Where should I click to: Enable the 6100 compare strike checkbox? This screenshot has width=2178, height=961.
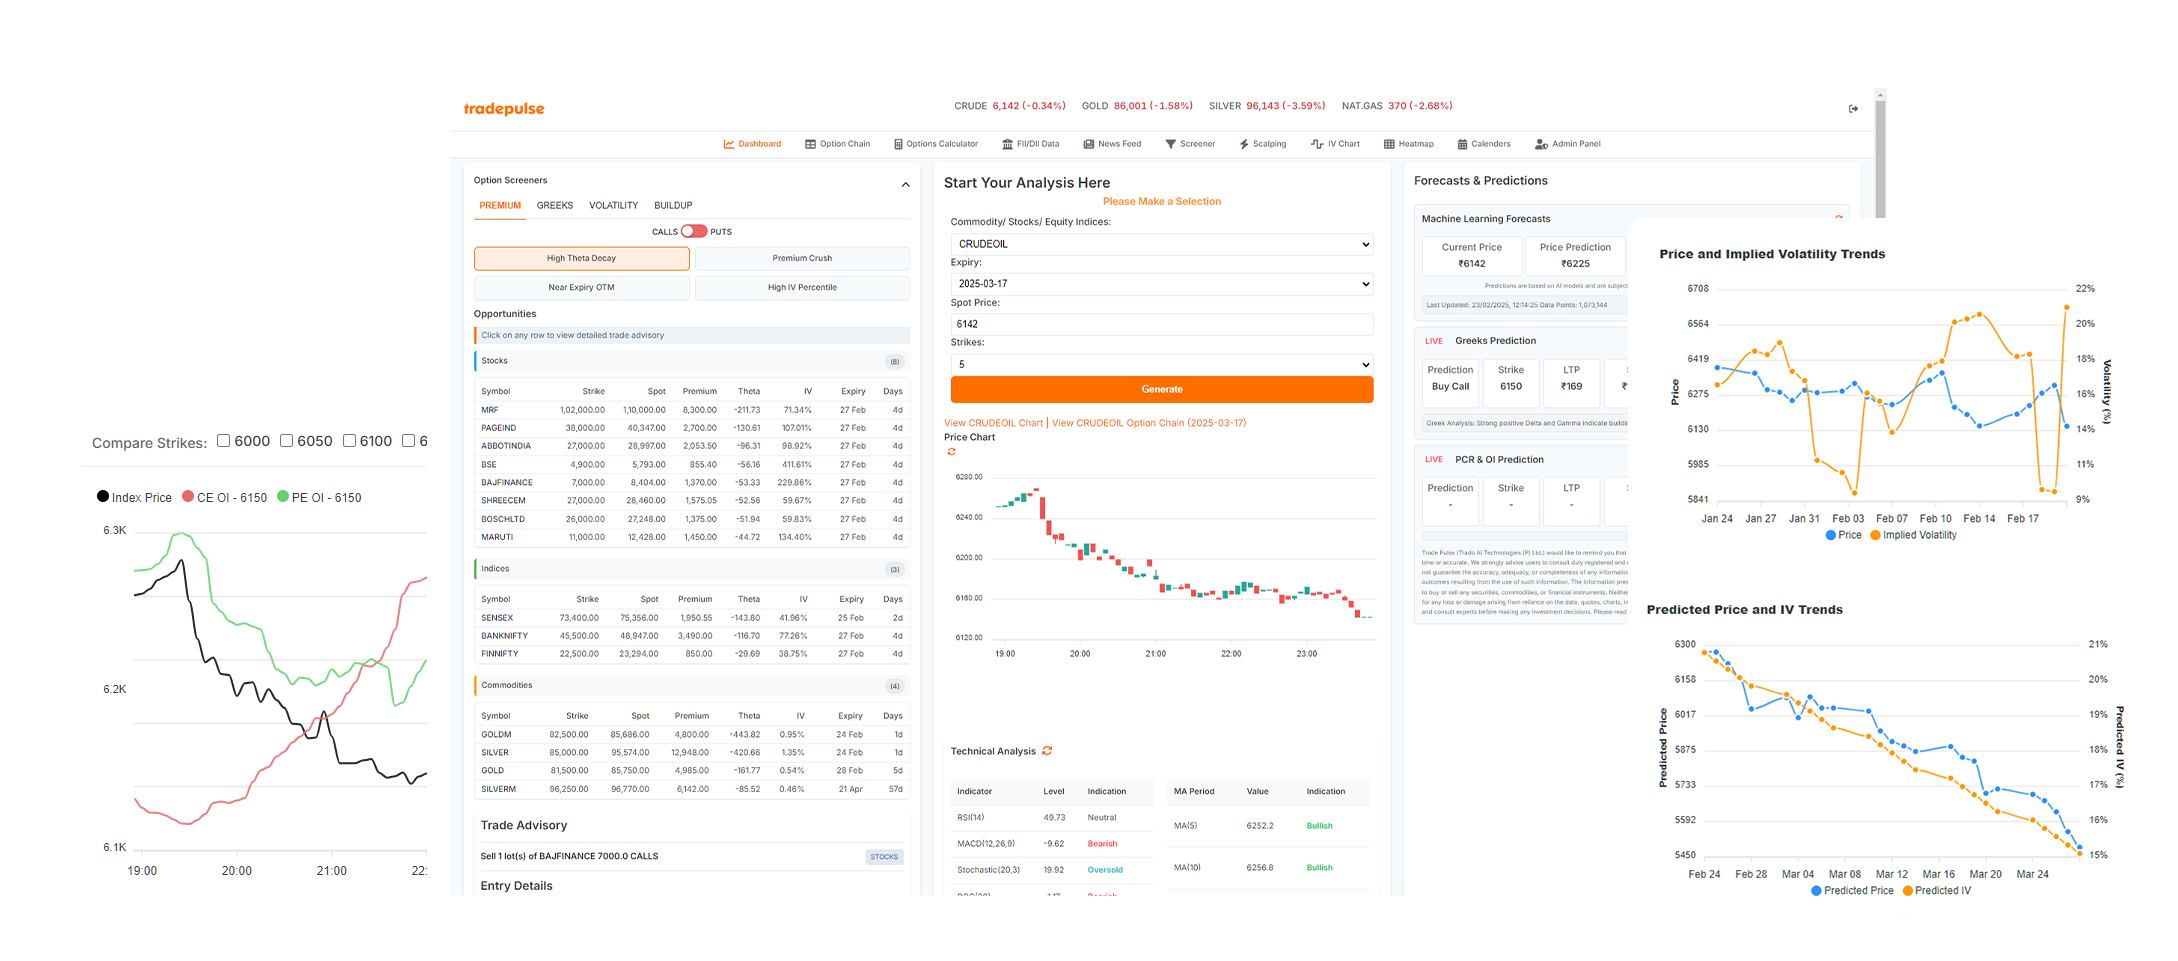pos(349,441)
